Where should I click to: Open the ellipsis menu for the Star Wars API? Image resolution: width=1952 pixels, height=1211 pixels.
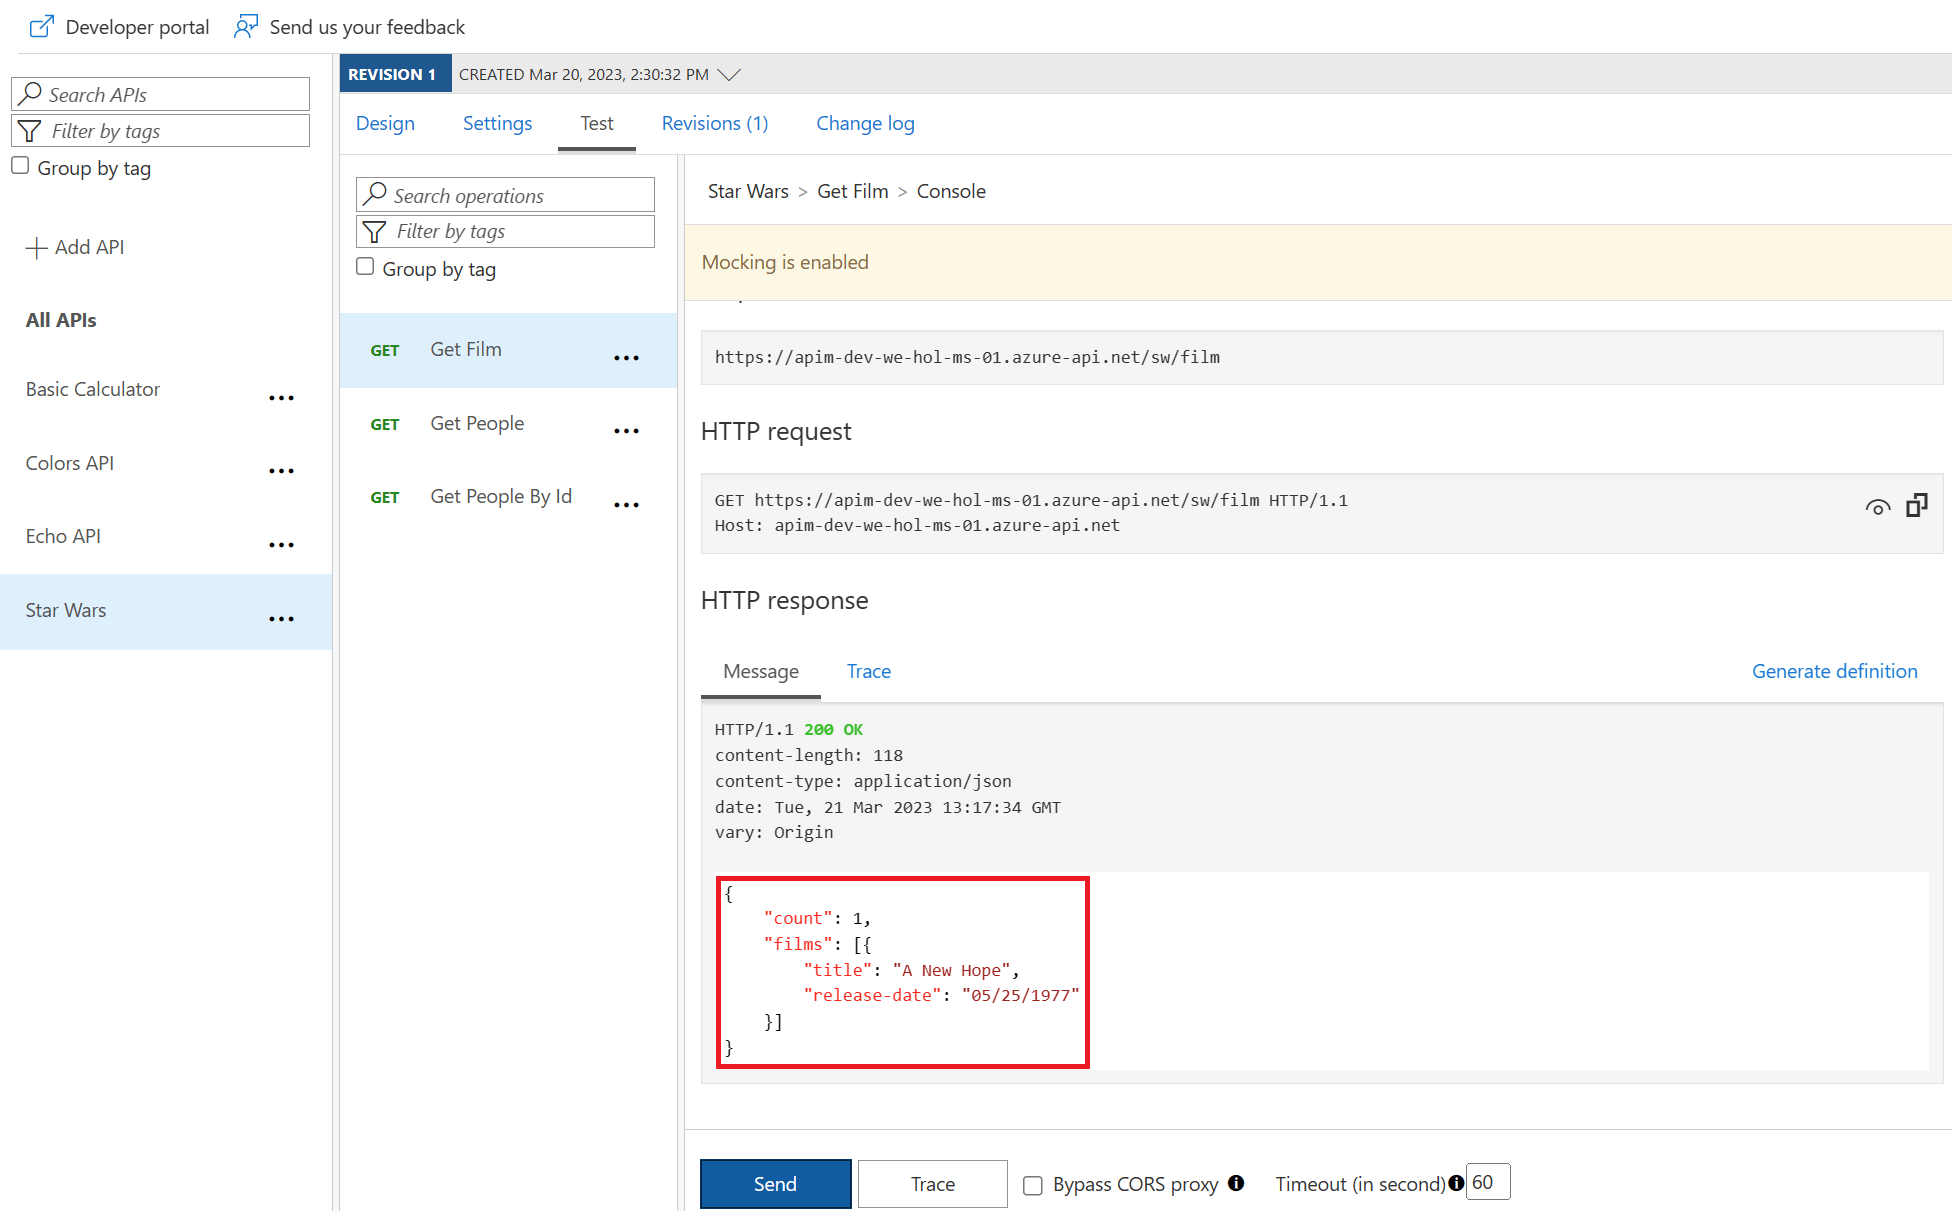[281, 618]
